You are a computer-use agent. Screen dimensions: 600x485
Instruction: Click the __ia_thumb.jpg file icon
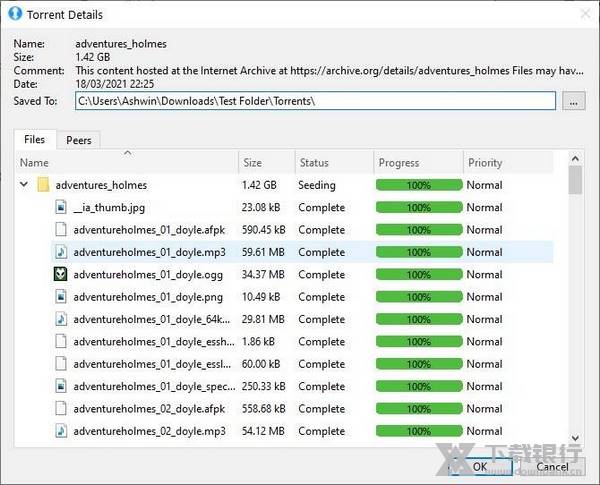(x=61, y=208)
